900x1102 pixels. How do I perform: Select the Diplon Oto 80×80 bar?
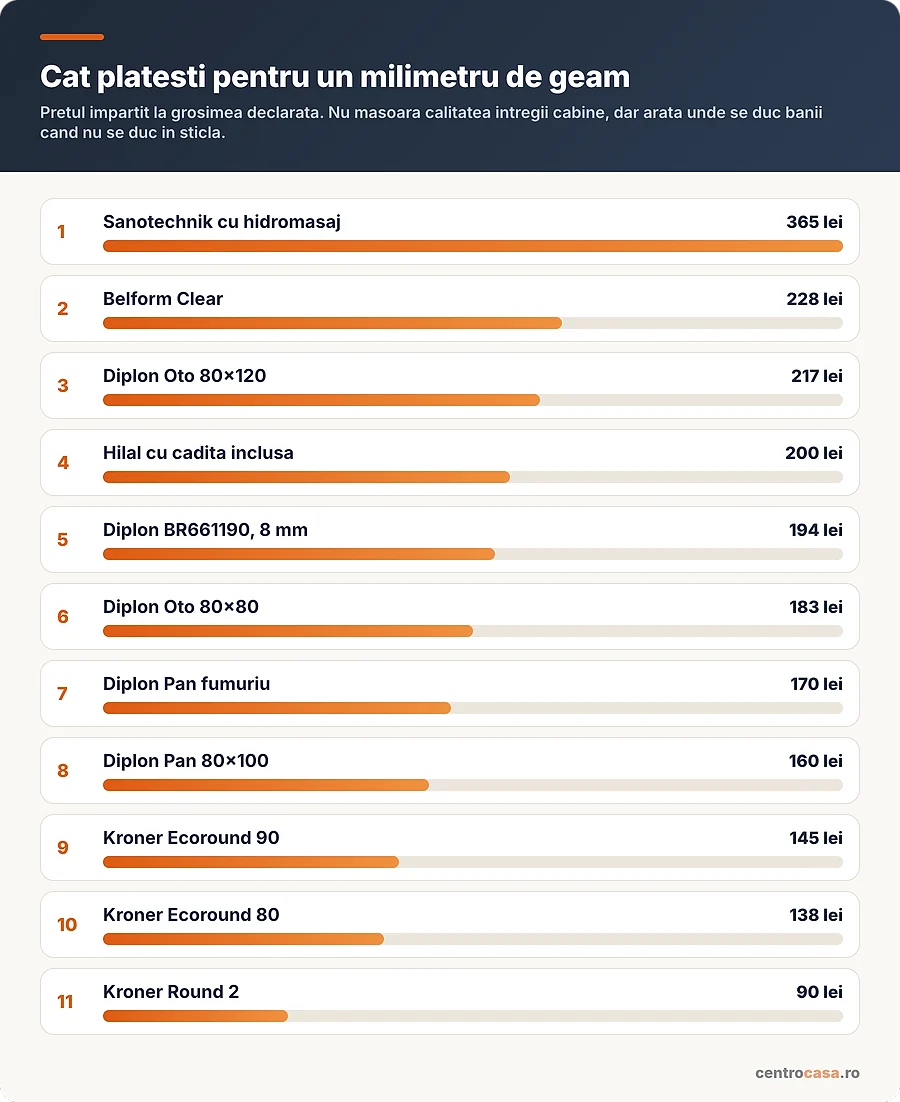point(473,631)
